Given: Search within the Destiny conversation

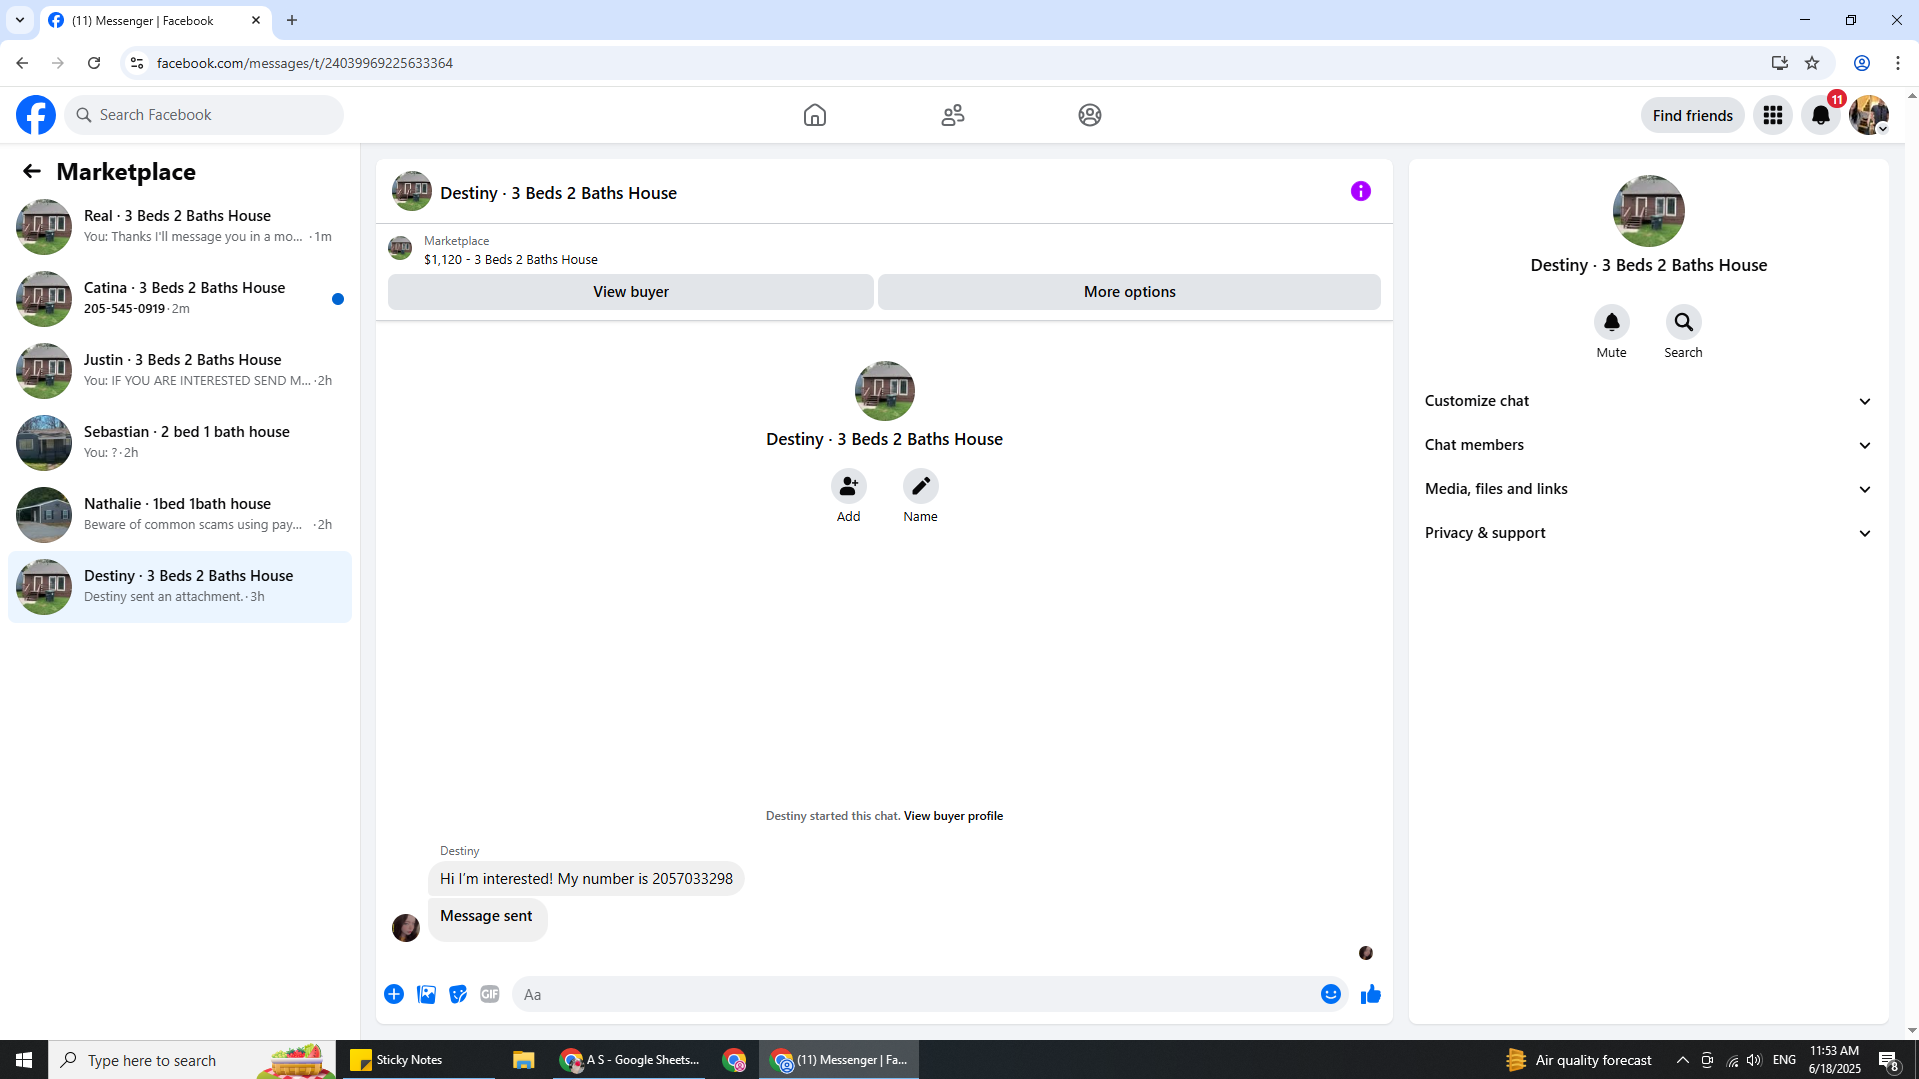Looking at the screenshot, I should point(1684,322).
